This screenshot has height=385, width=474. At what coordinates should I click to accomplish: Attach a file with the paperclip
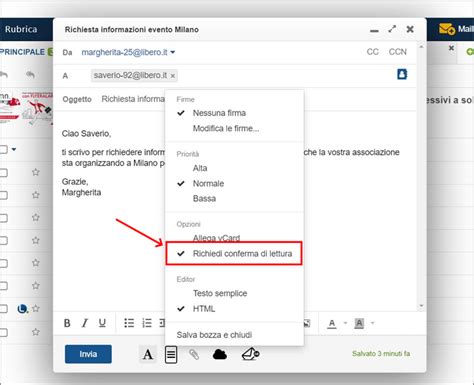(x=194, y=354)
